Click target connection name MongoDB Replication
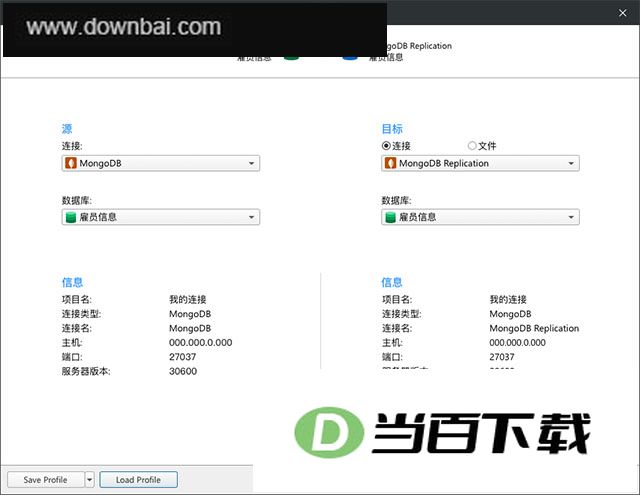This screenshot has width=640, height=495. coord(534,328)
